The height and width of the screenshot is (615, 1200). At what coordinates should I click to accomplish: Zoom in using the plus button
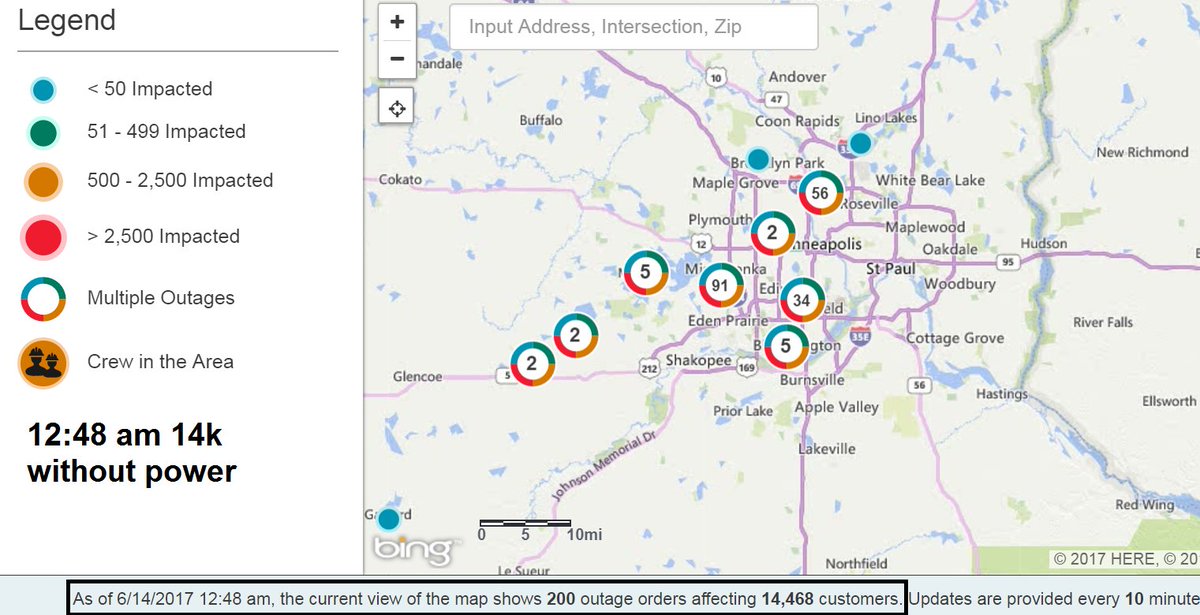click(x=396, y=21)
